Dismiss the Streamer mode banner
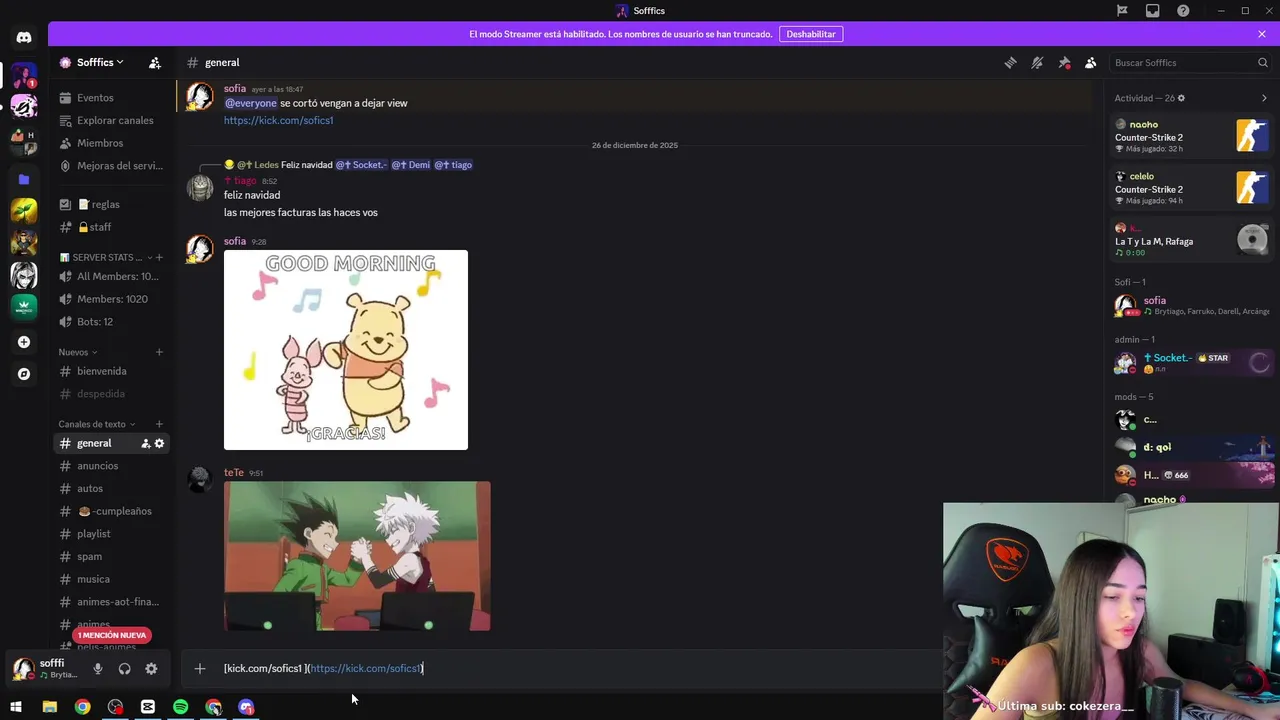The width and height of the screenshot is (1280, 720). point(1262,34)
